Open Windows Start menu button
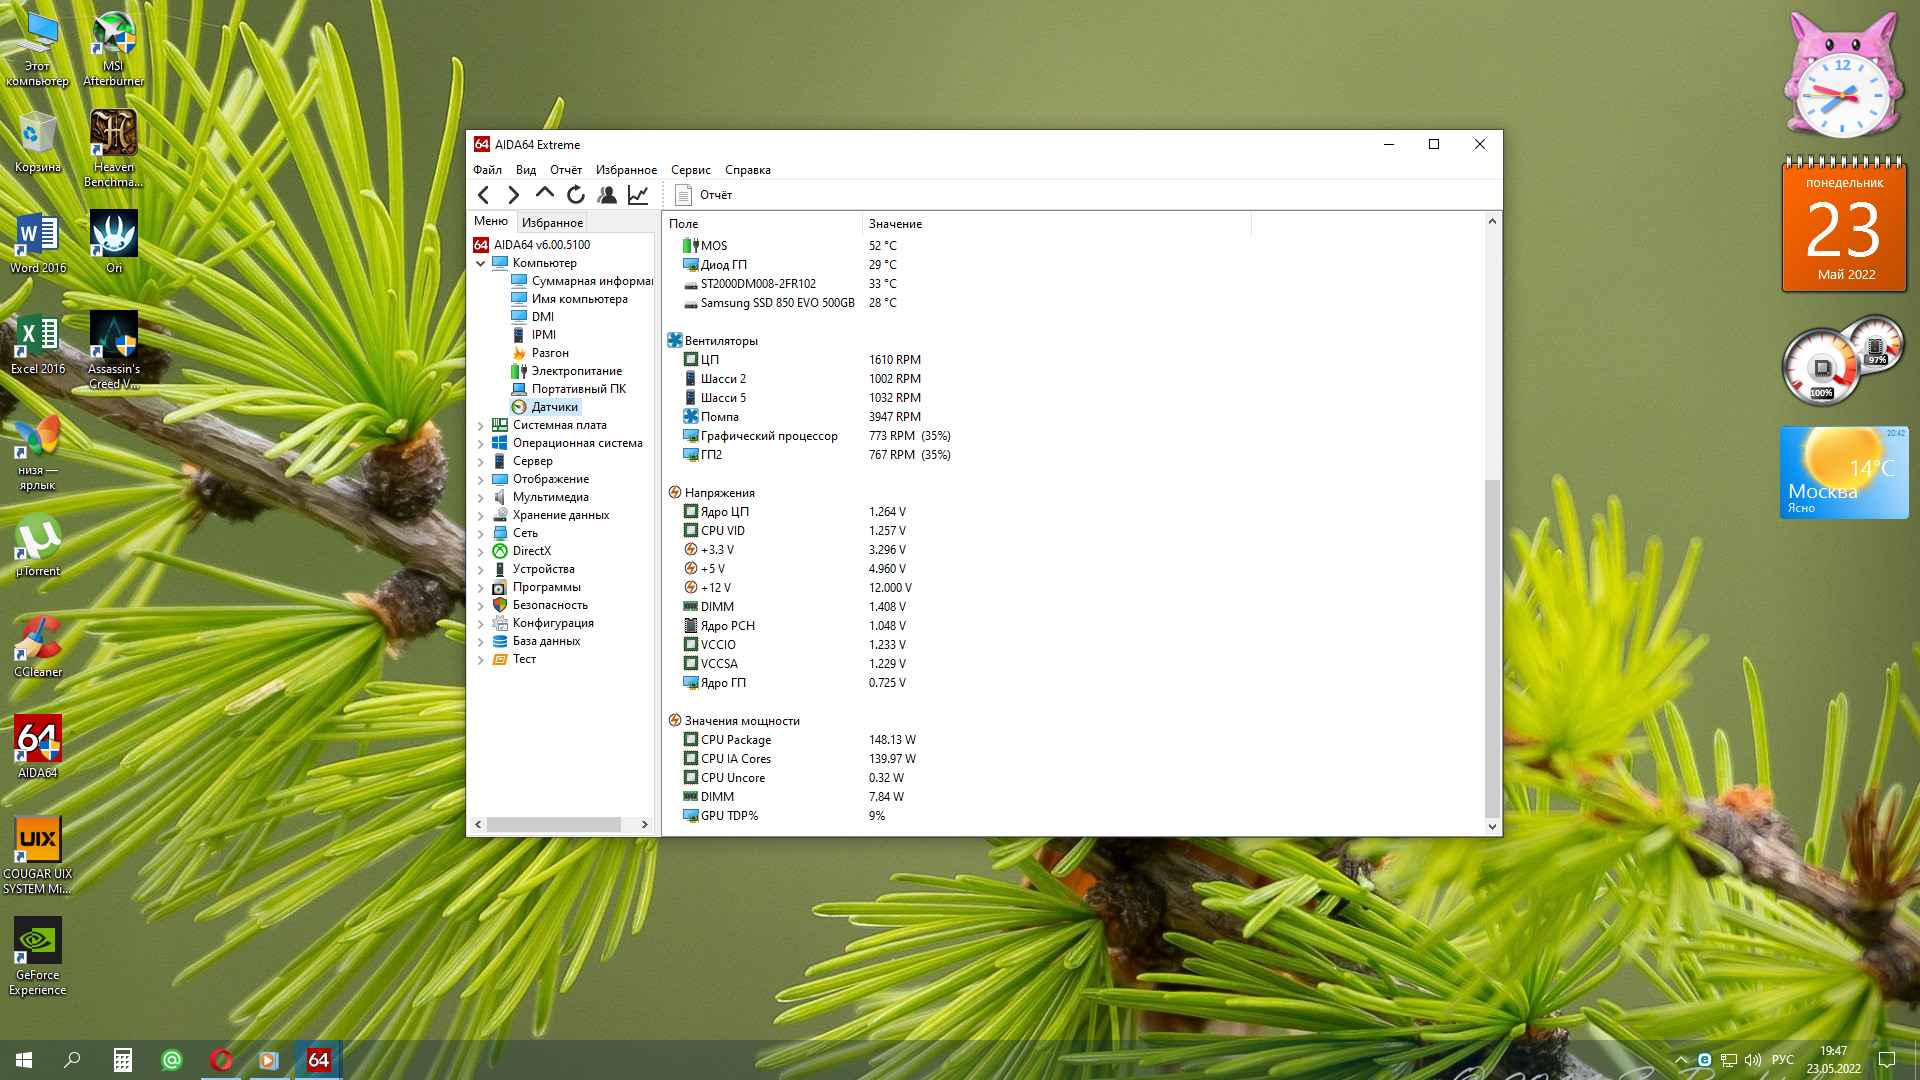Screen dimensions: 1920x1080 (x=24, y=1060)
